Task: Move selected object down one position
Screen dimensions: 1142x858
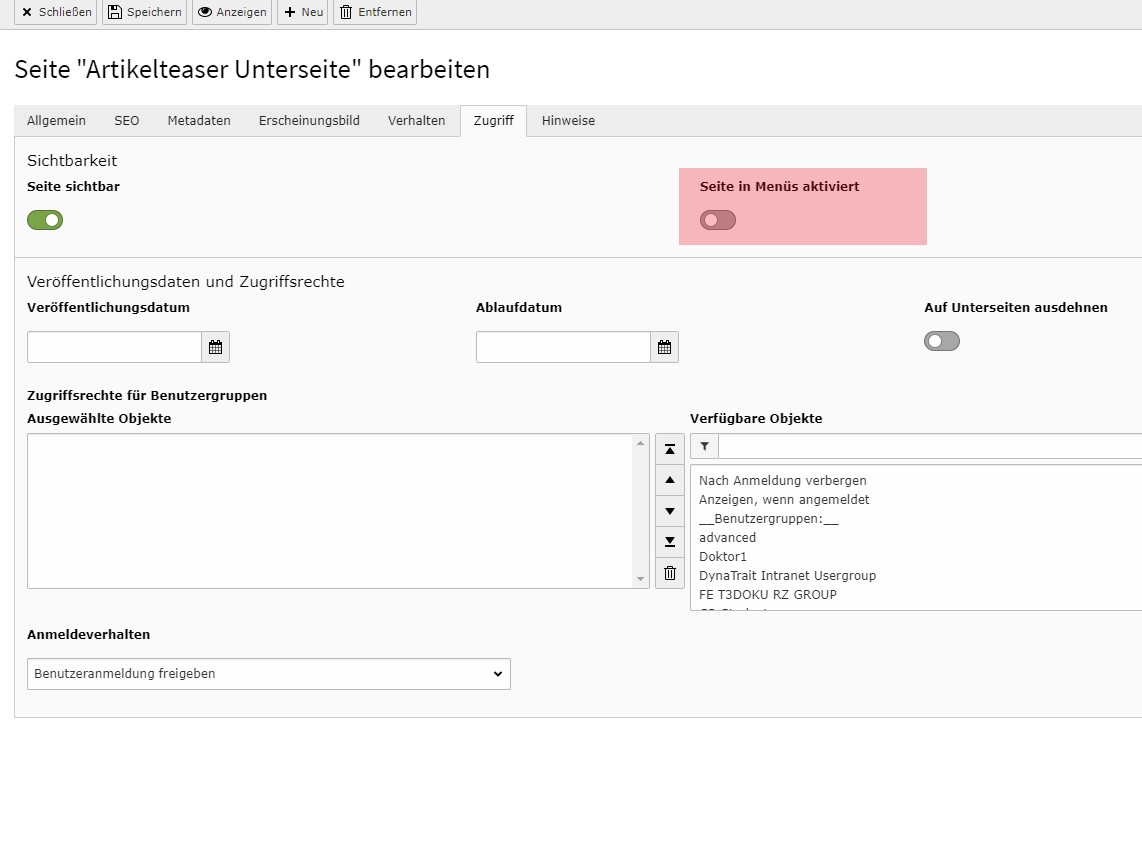Action: (x=670, y=511)
